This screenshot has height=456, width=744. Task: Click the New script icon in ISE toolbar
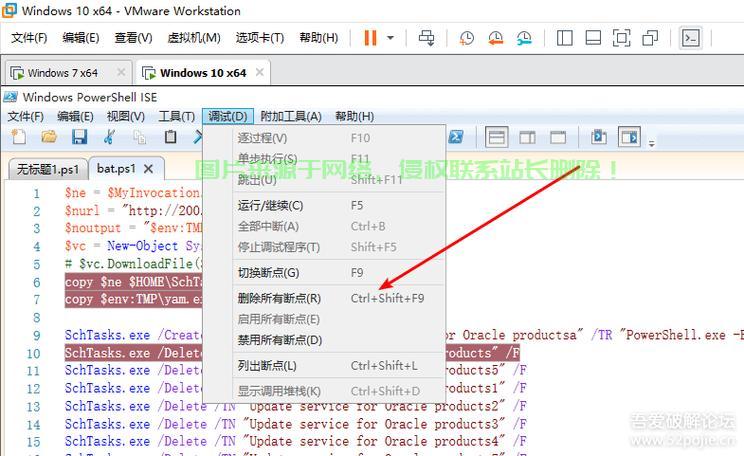(x=19, y=137)
